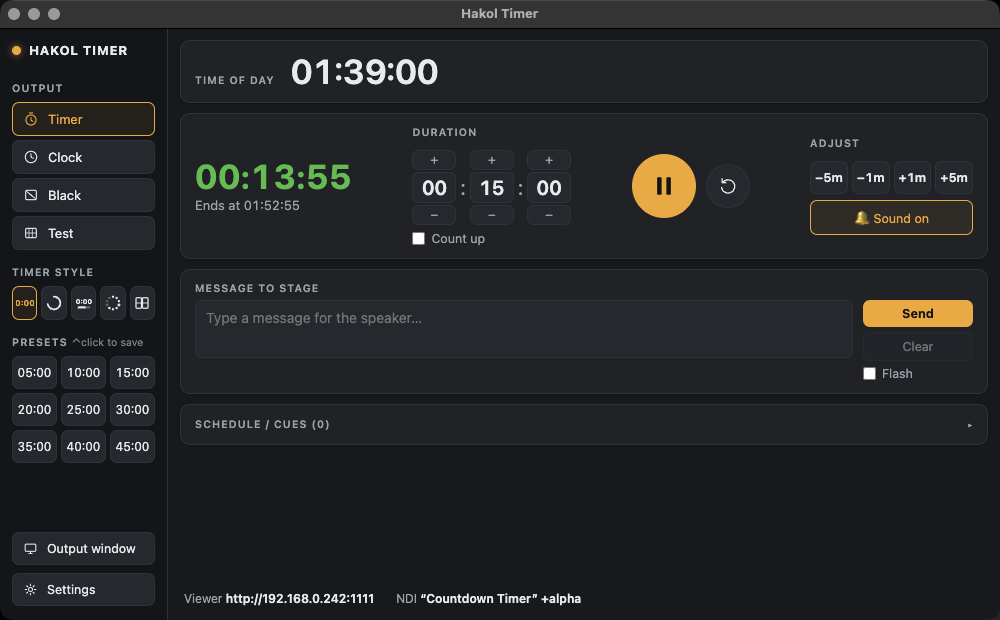Open the Output window

84,549
